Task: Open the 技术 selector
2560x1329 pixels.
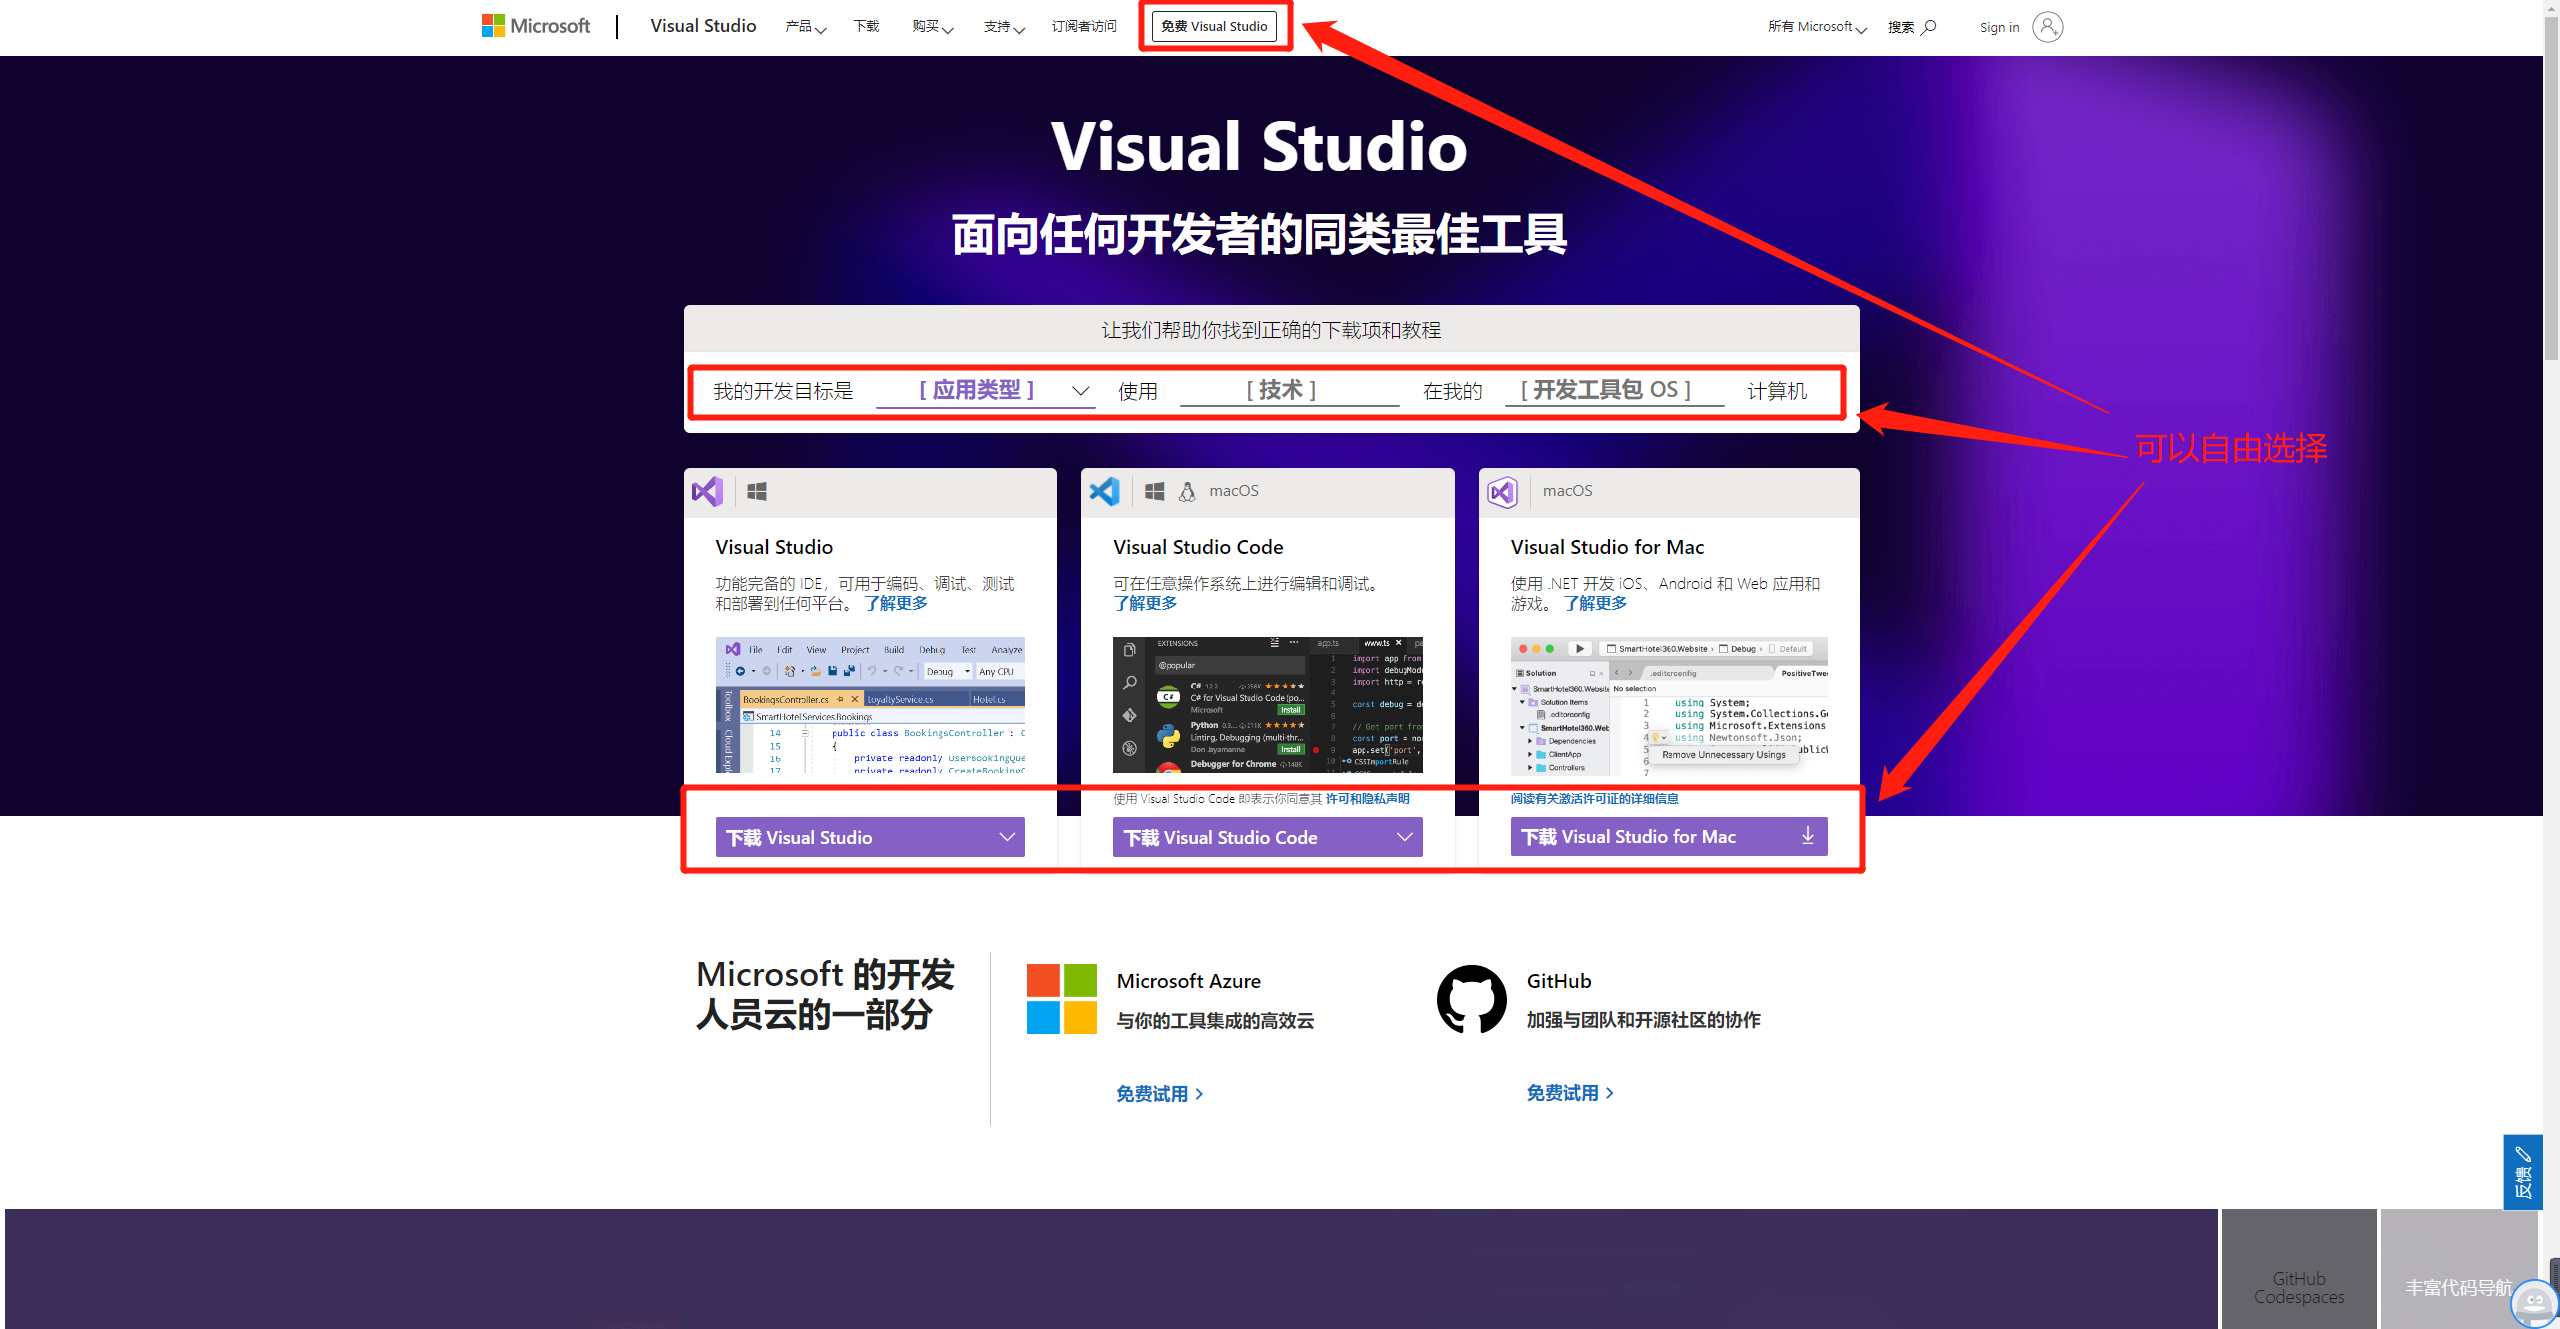Action: click(x=1288, y=390)
